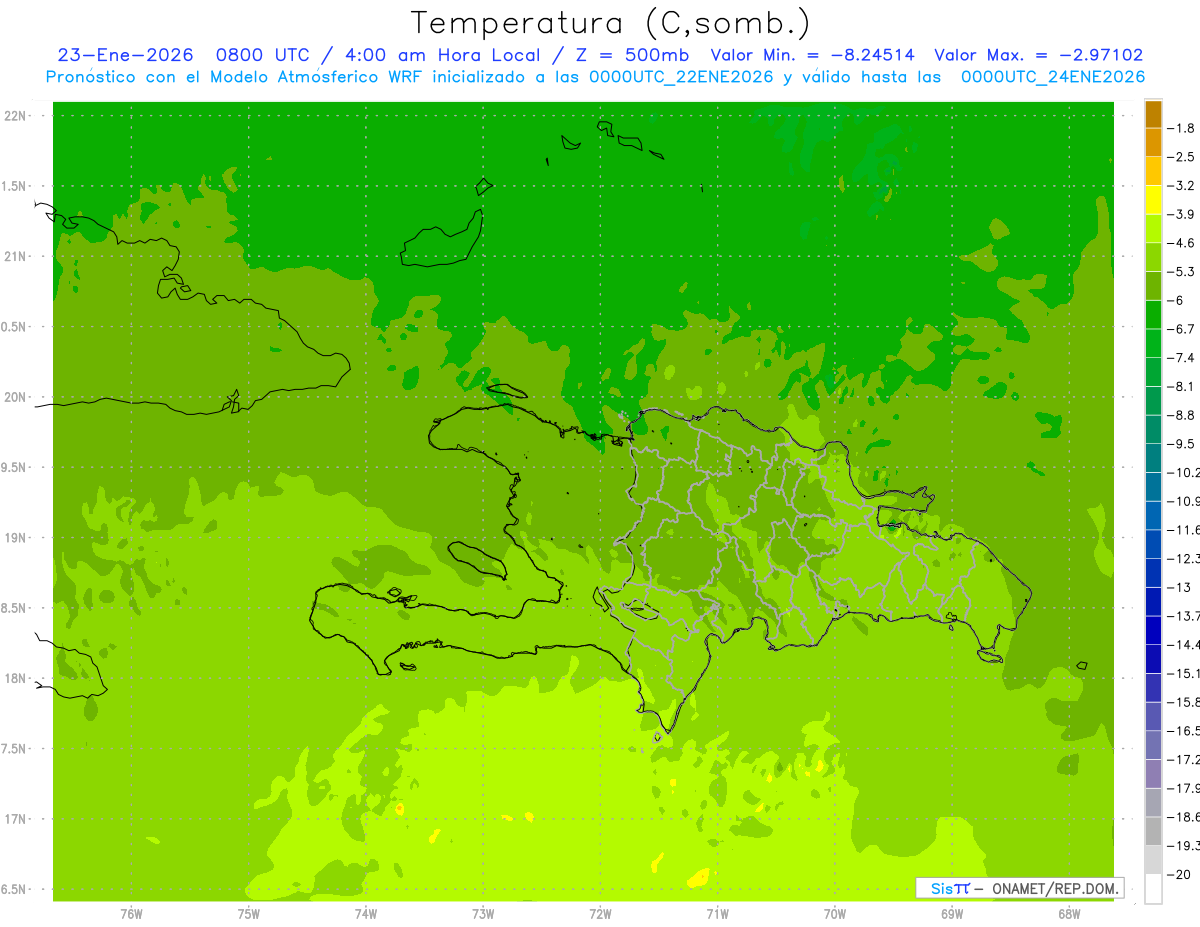This screenshot has width=1200, height=927.
Task: Click the -8.1 legend value
Action: pos(1181,386)
